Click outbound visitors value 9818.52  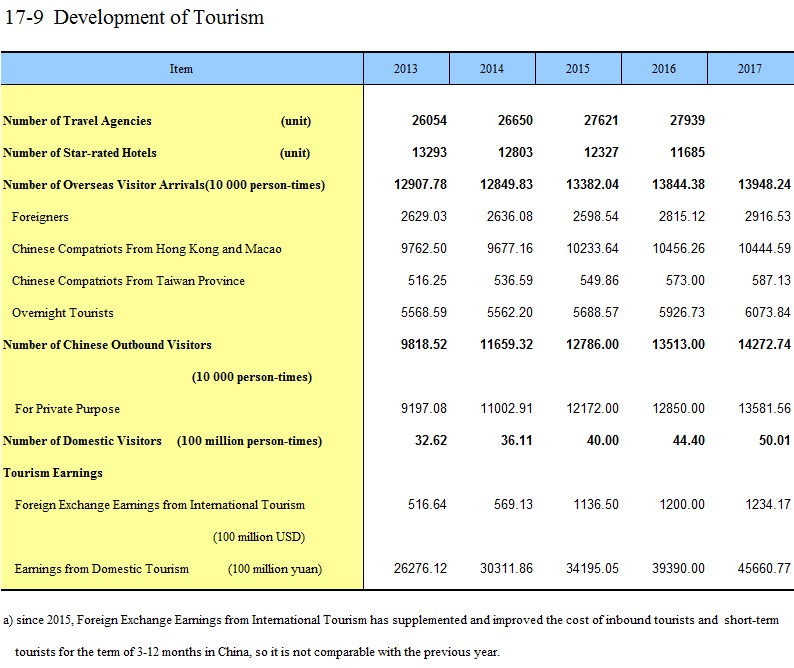[424, 344]
